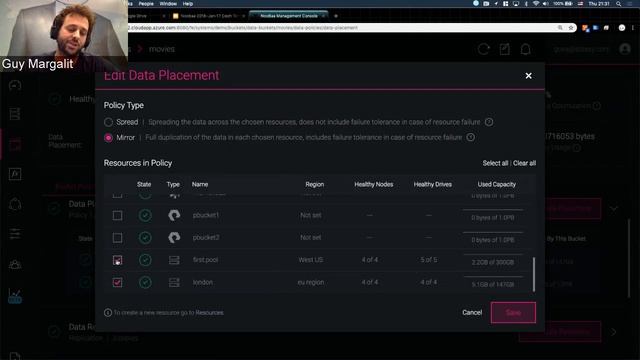Save the data placement changes
Screen dimensions: 640x360
(513, 313)
